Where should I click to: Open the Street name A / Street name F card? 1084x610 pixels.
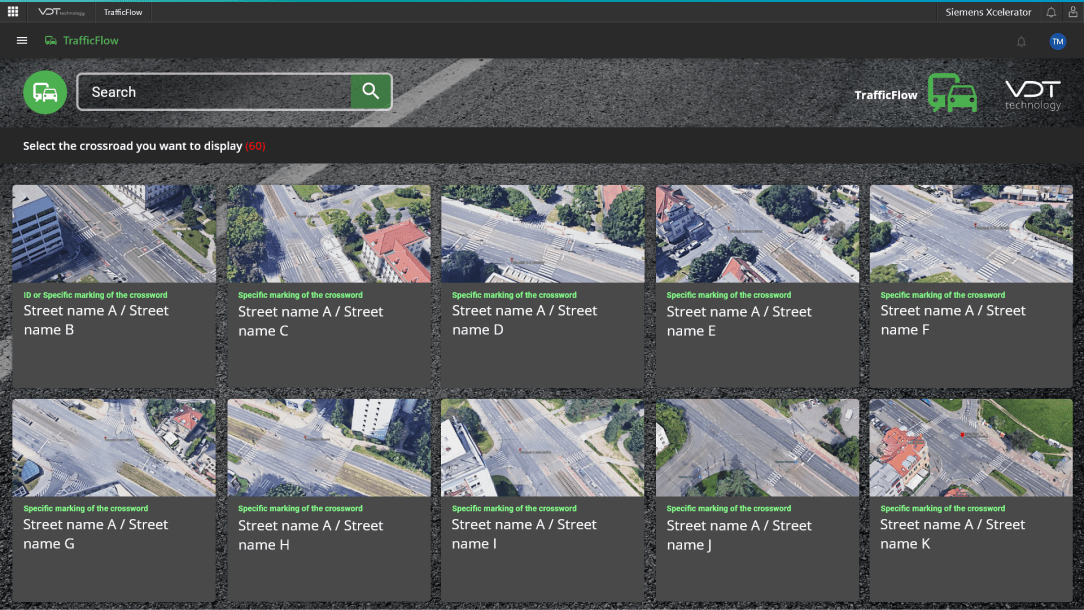coord(971,286)
